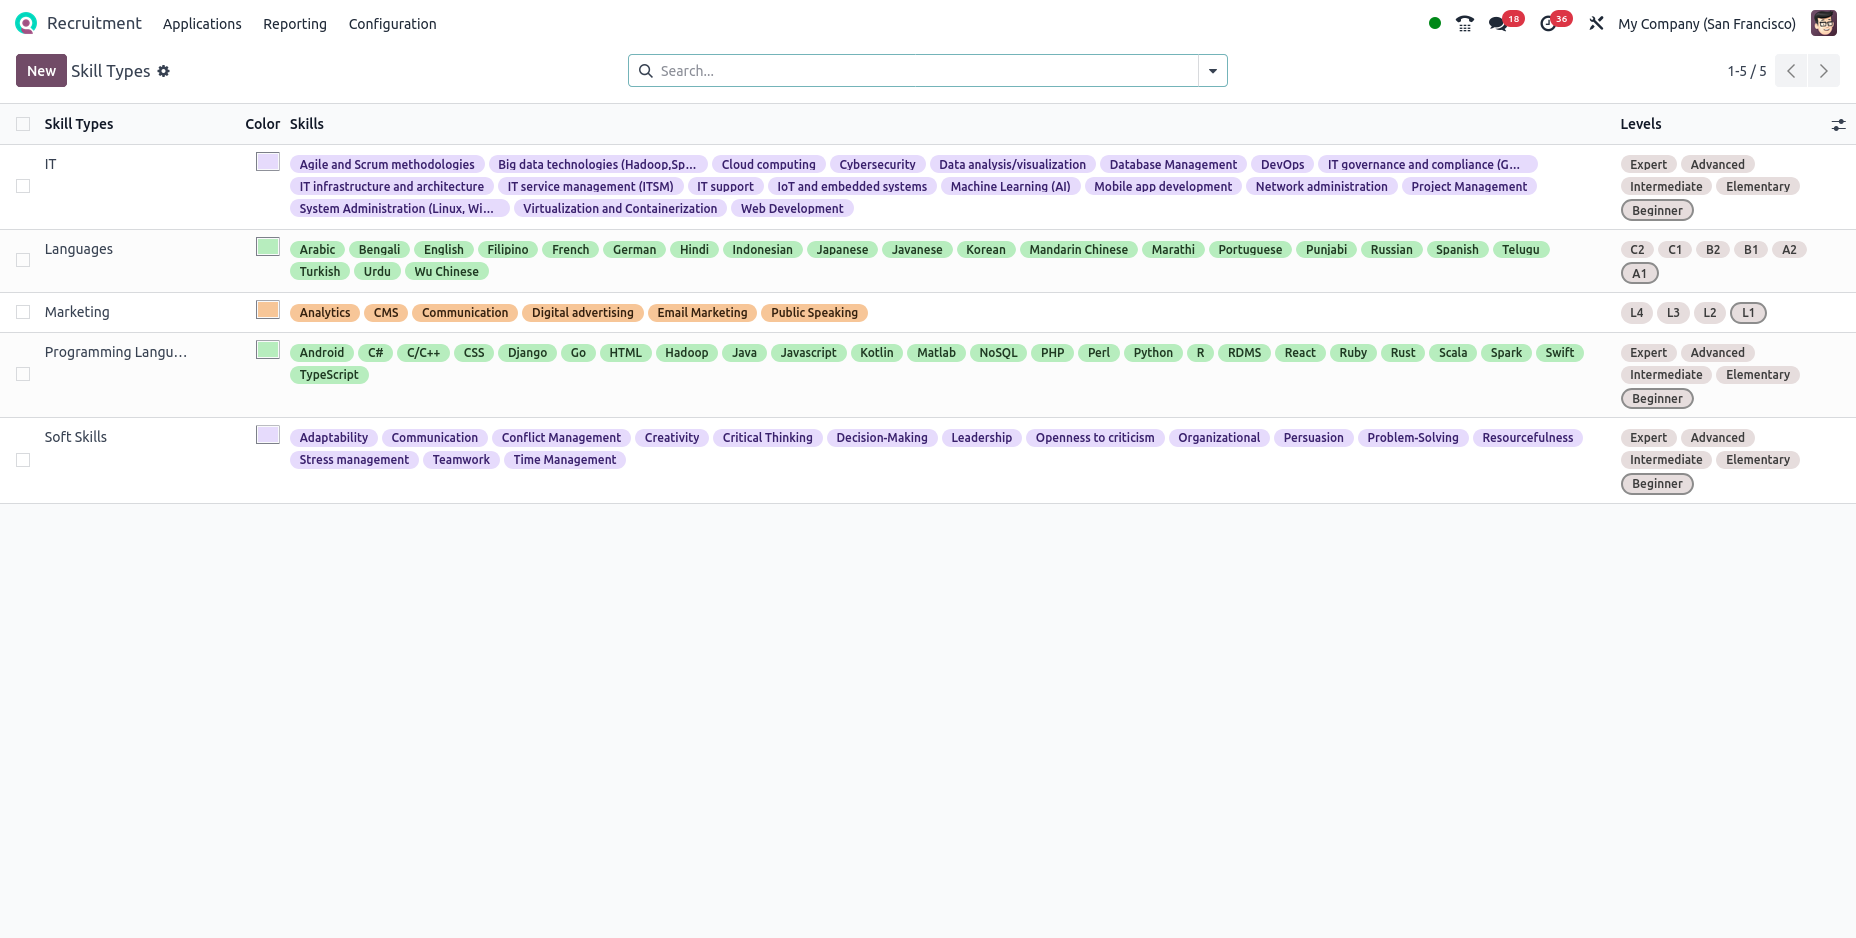Expand the search options dropdown arrow
1856x938 pixels.
click(1213, 71)
